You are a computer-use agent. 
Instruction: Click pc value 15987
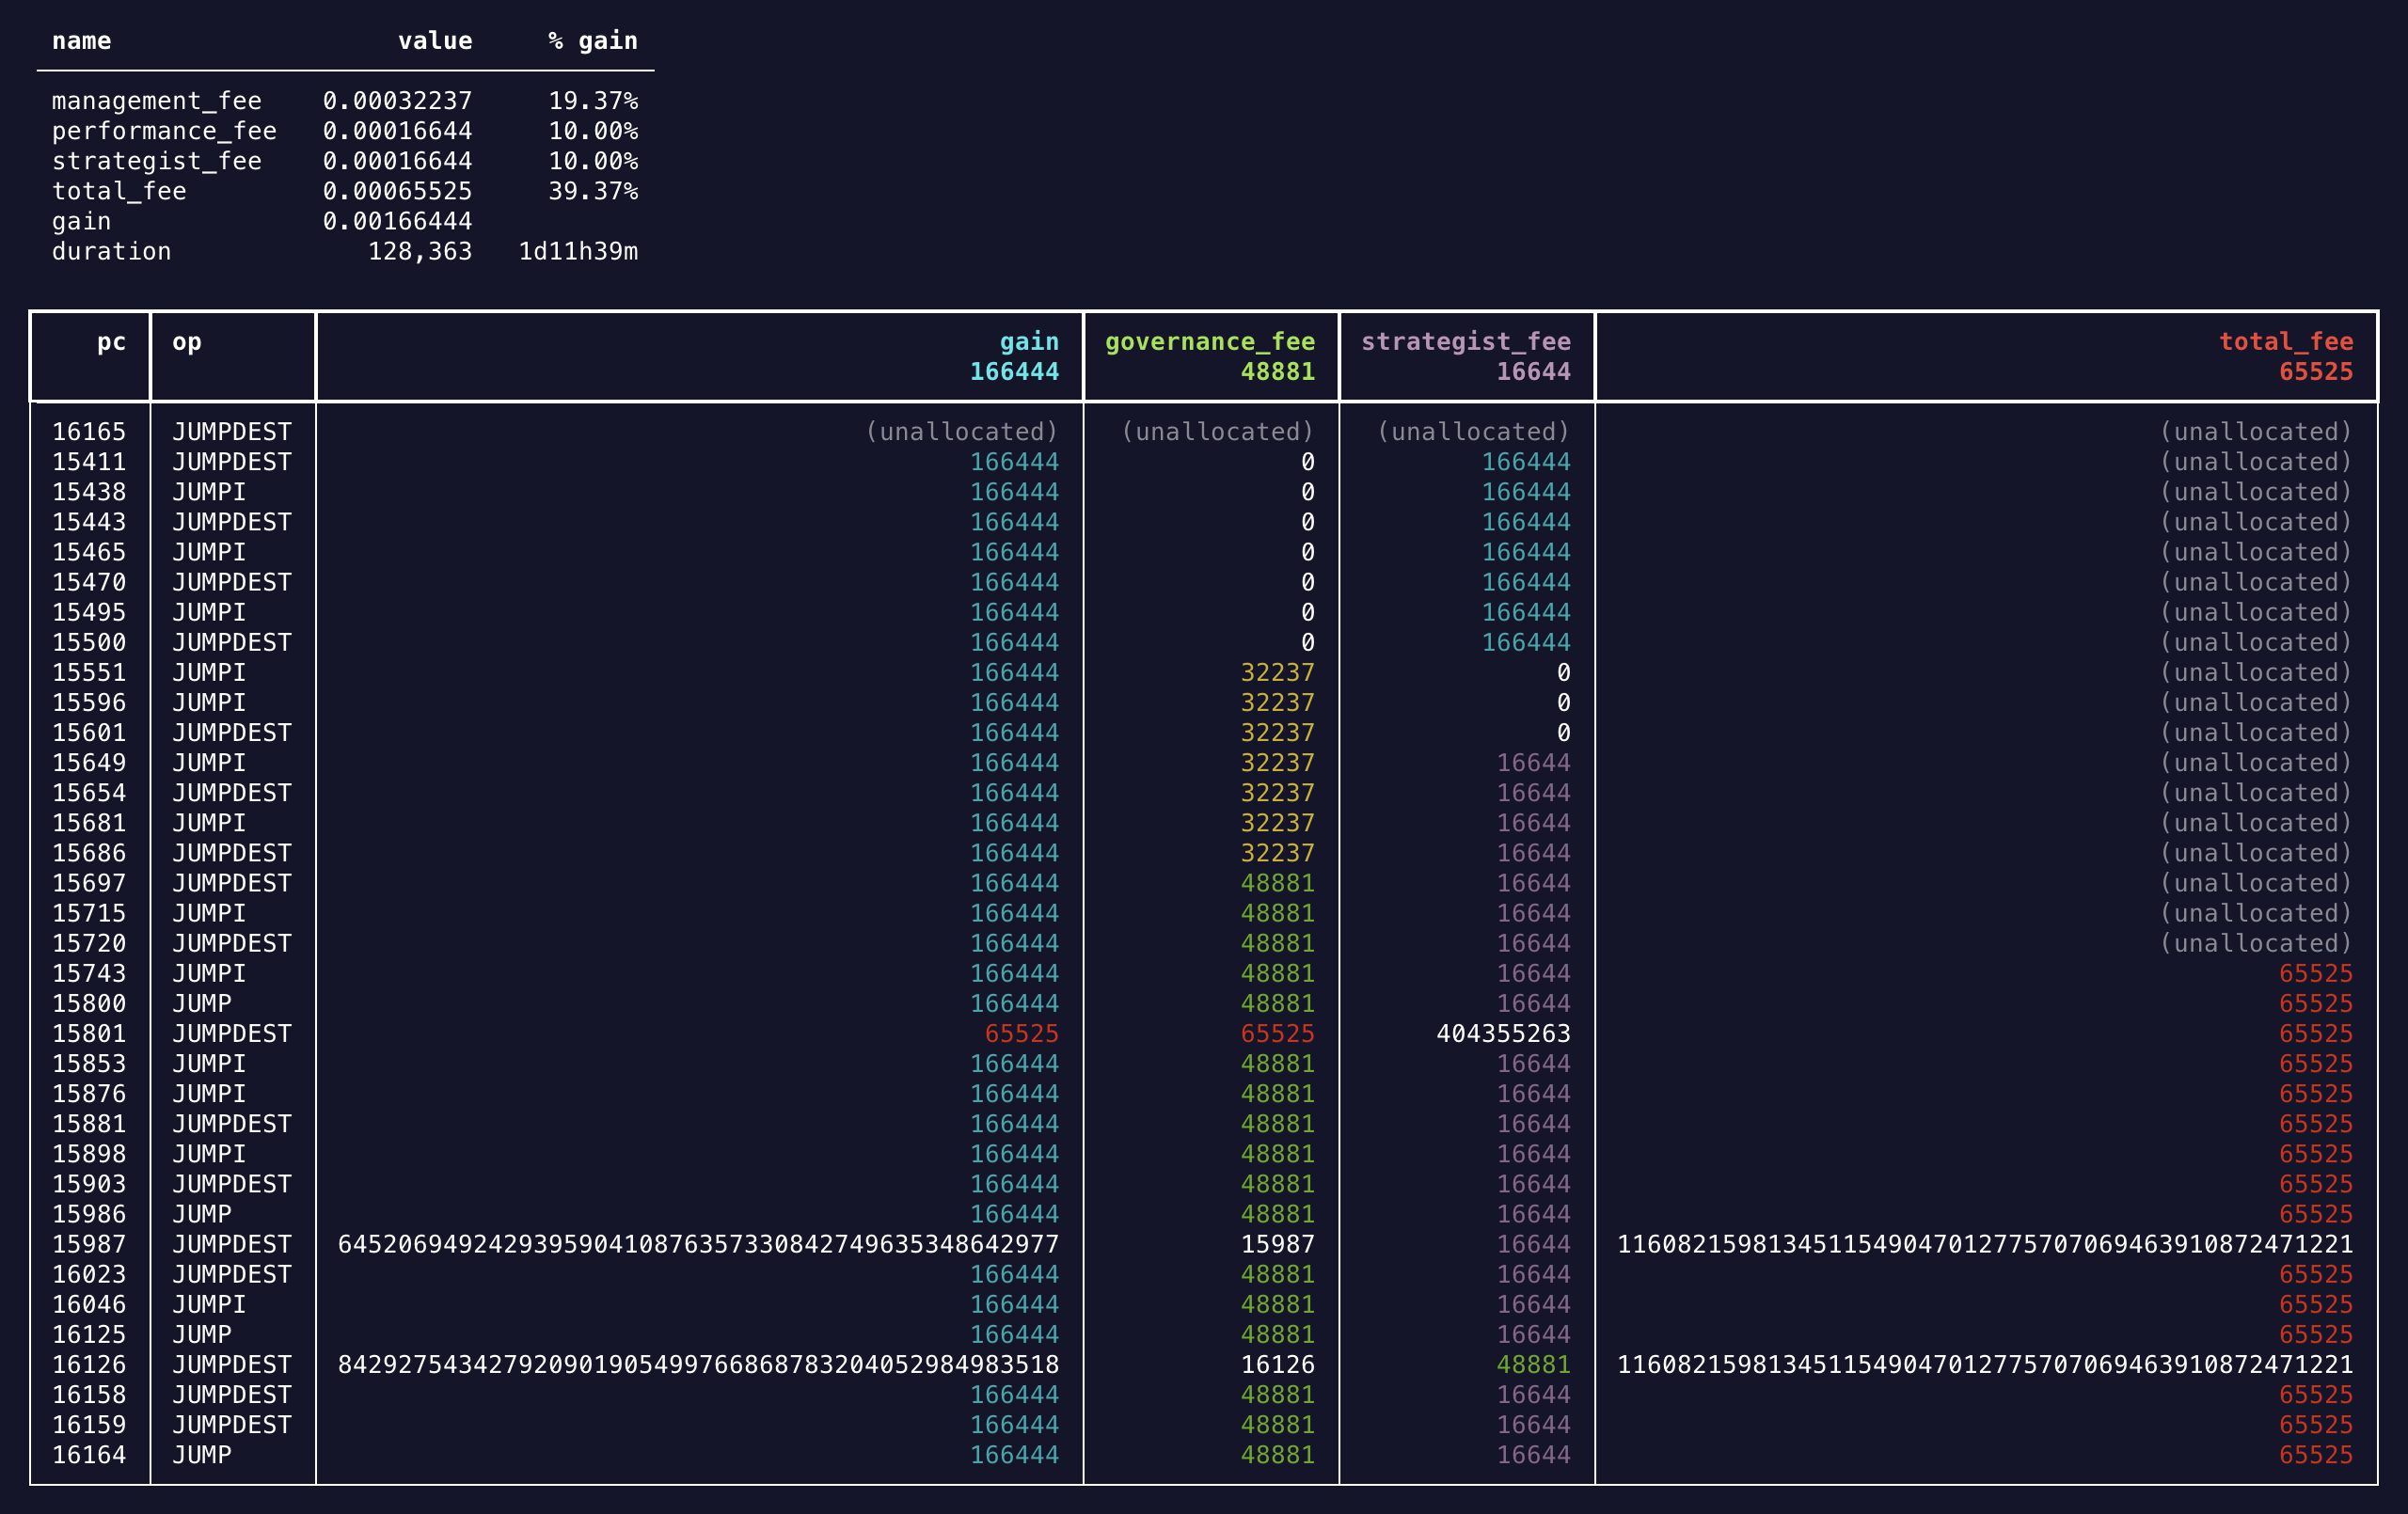89,1244
